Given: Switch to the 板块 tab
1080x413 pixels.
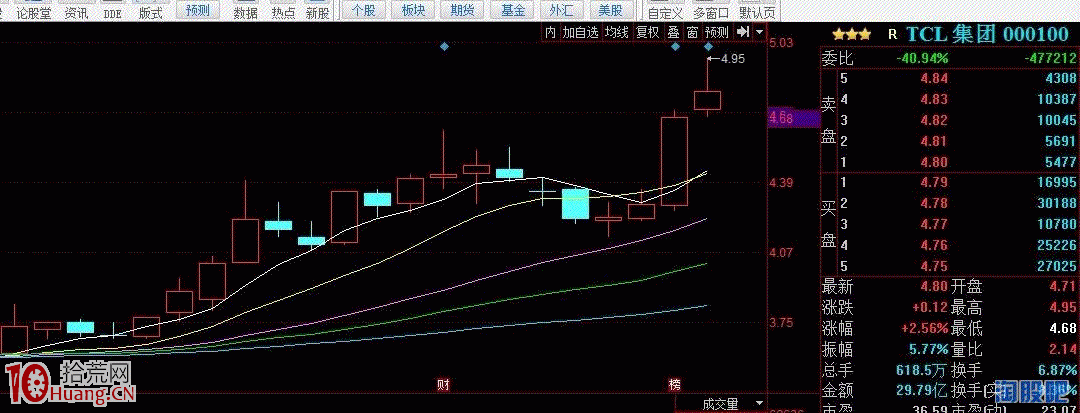Looking at the screenshot, I should pyautogui.click(x=413, y=10).
